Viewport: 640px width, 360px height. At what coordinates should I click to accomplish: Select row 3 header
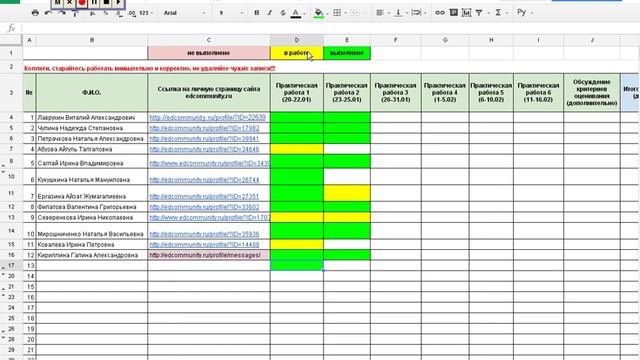tap(11, 93)
